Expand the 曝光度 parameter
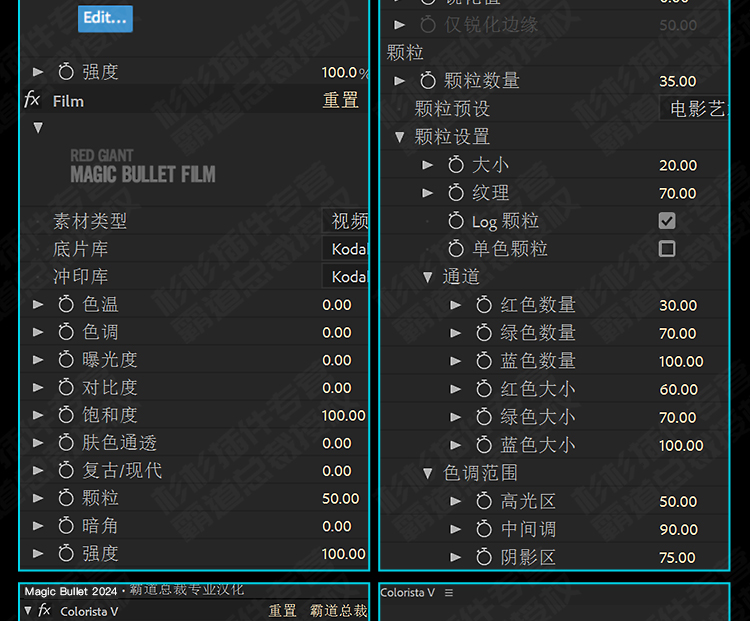Screen dimensions: 750x621 click(38, 360)
